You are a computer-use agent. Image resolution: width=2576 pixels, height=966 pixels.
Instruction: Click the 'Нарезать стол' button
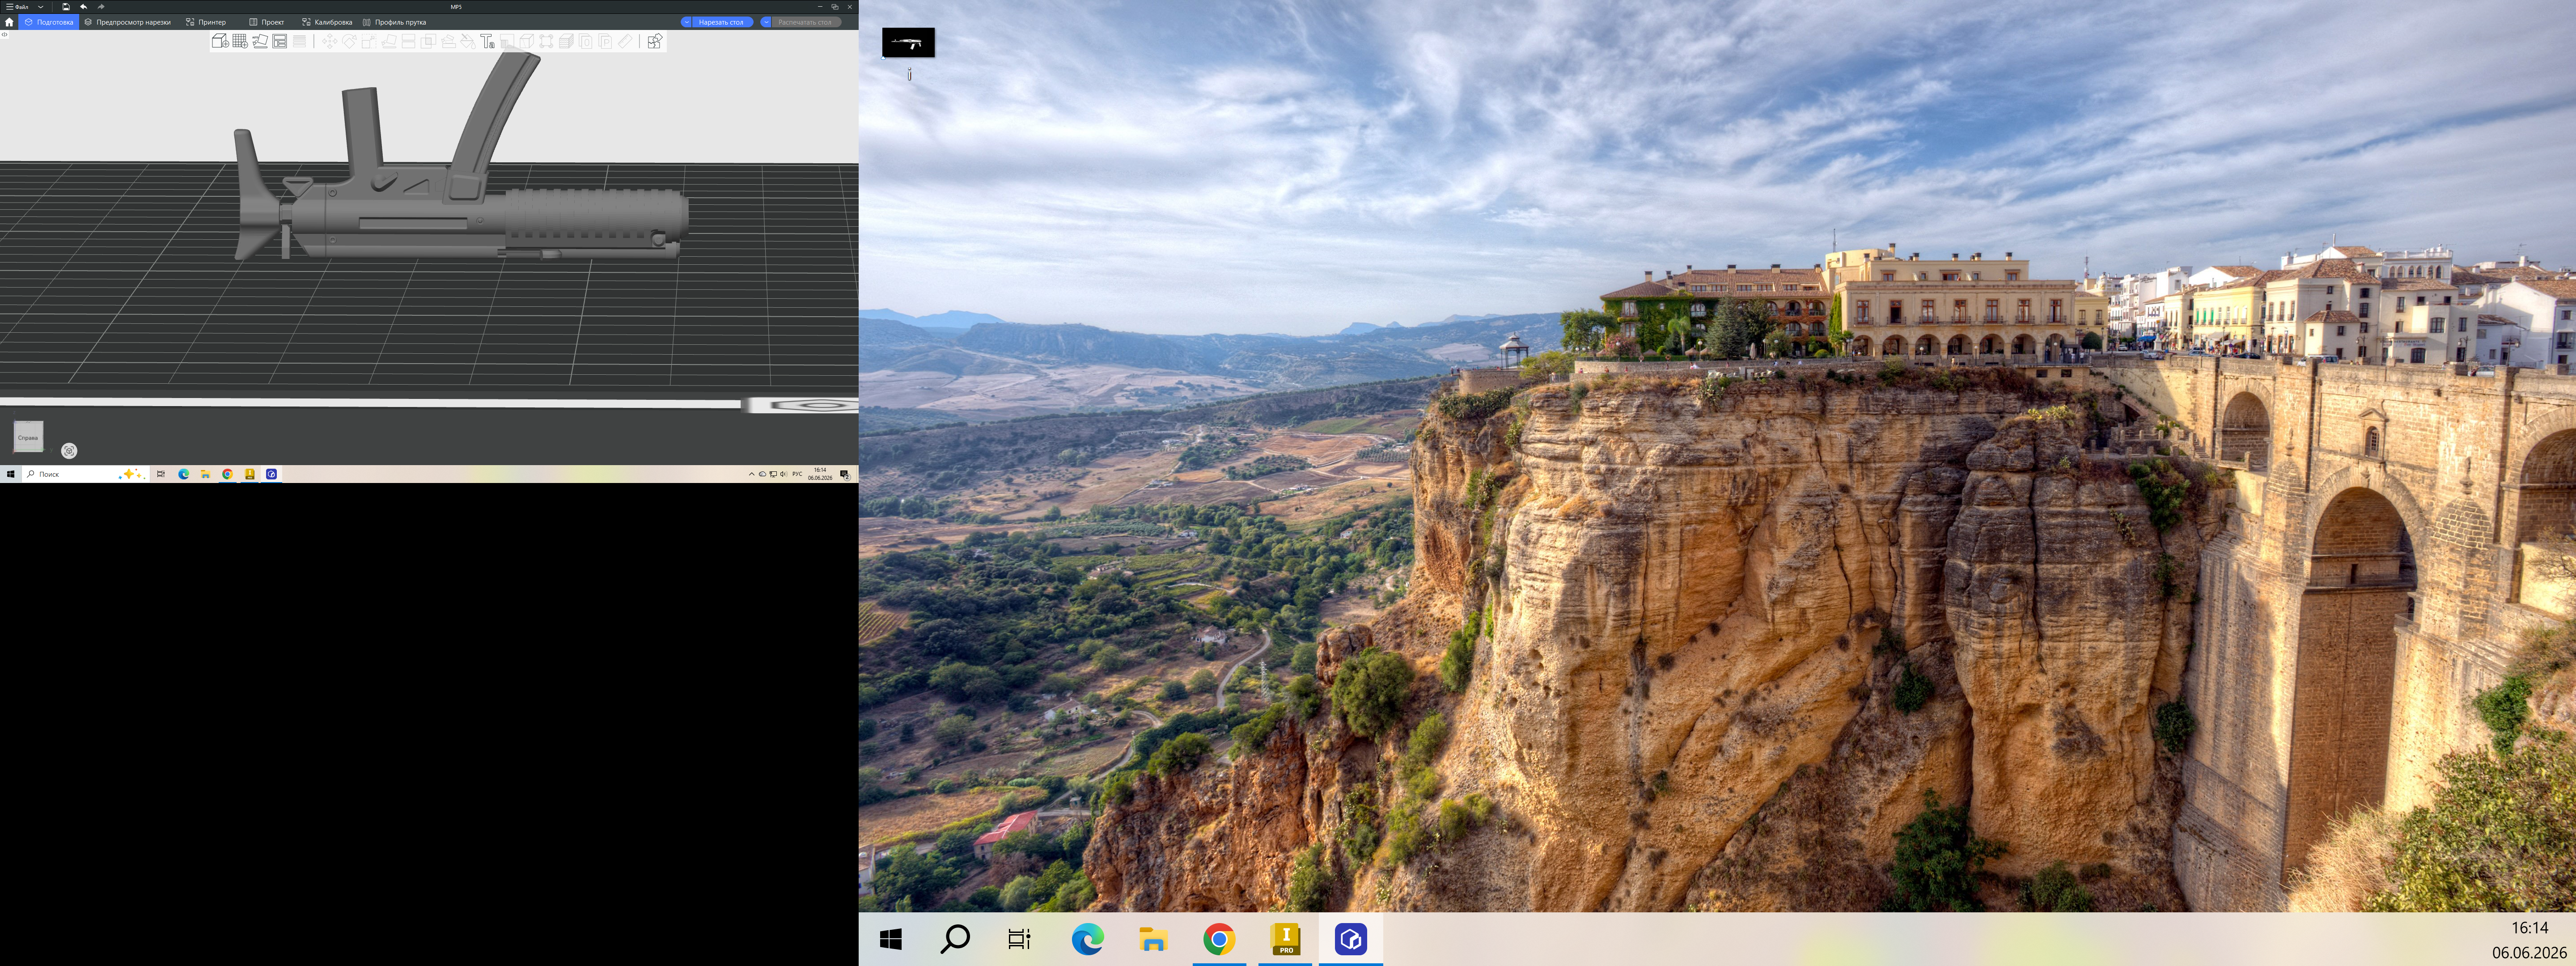tap(721, 22)
